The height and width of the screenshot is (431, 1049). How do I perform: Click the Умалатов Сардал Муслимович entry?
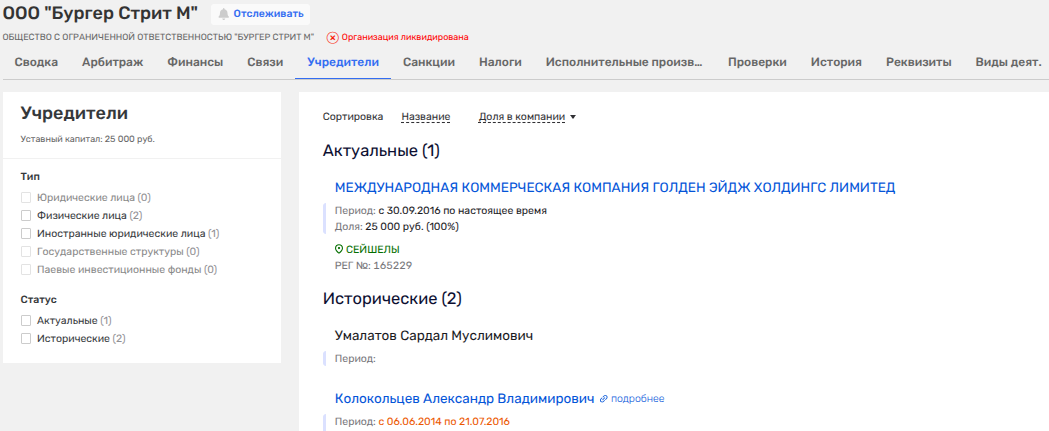(434, 335)
